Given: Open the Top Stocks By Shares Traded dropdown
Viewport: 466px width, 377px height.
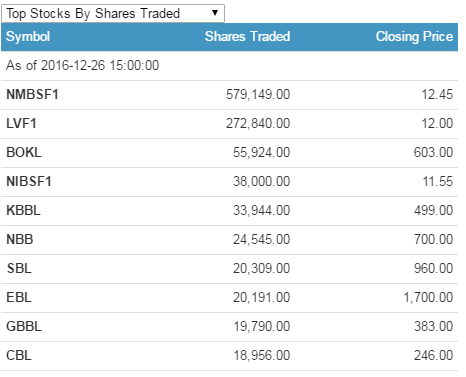Looking at the screenshot, I should pos(113,13).
